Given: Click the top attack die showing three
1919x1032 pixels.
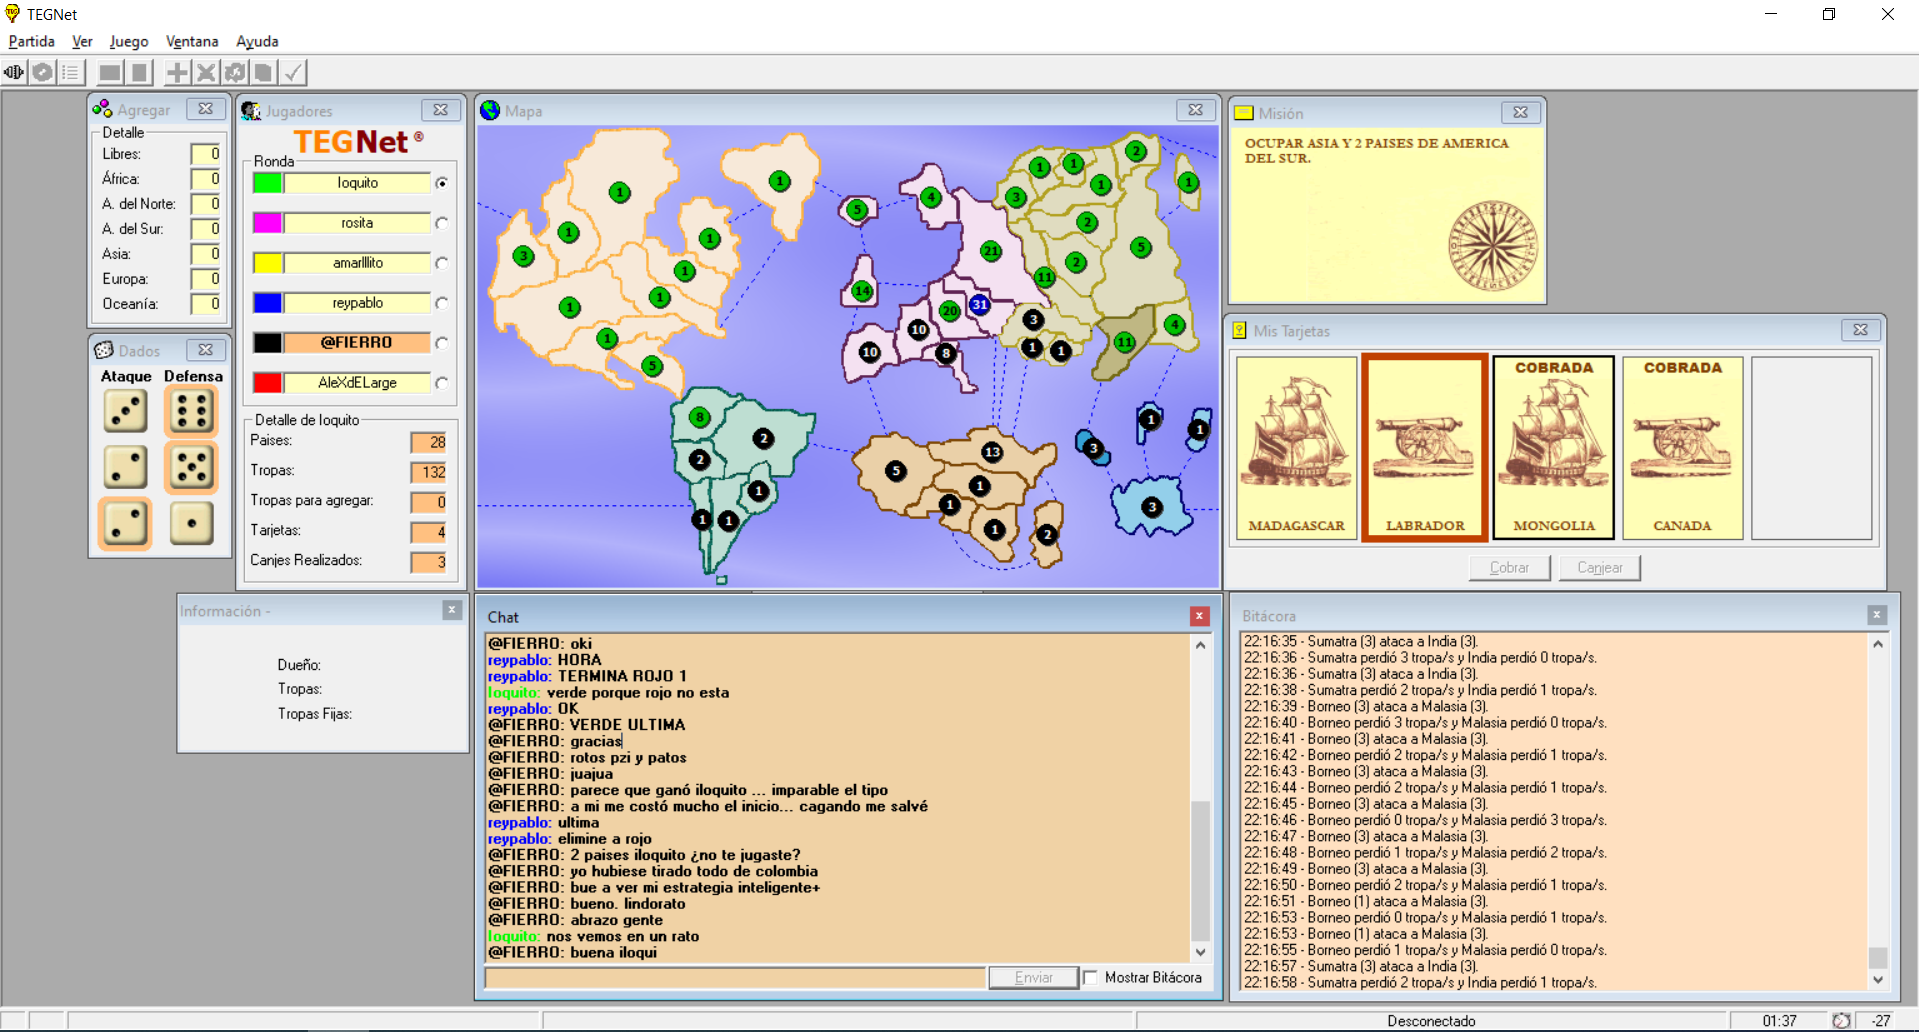Looking at the screenshot, I should [125, 411].
